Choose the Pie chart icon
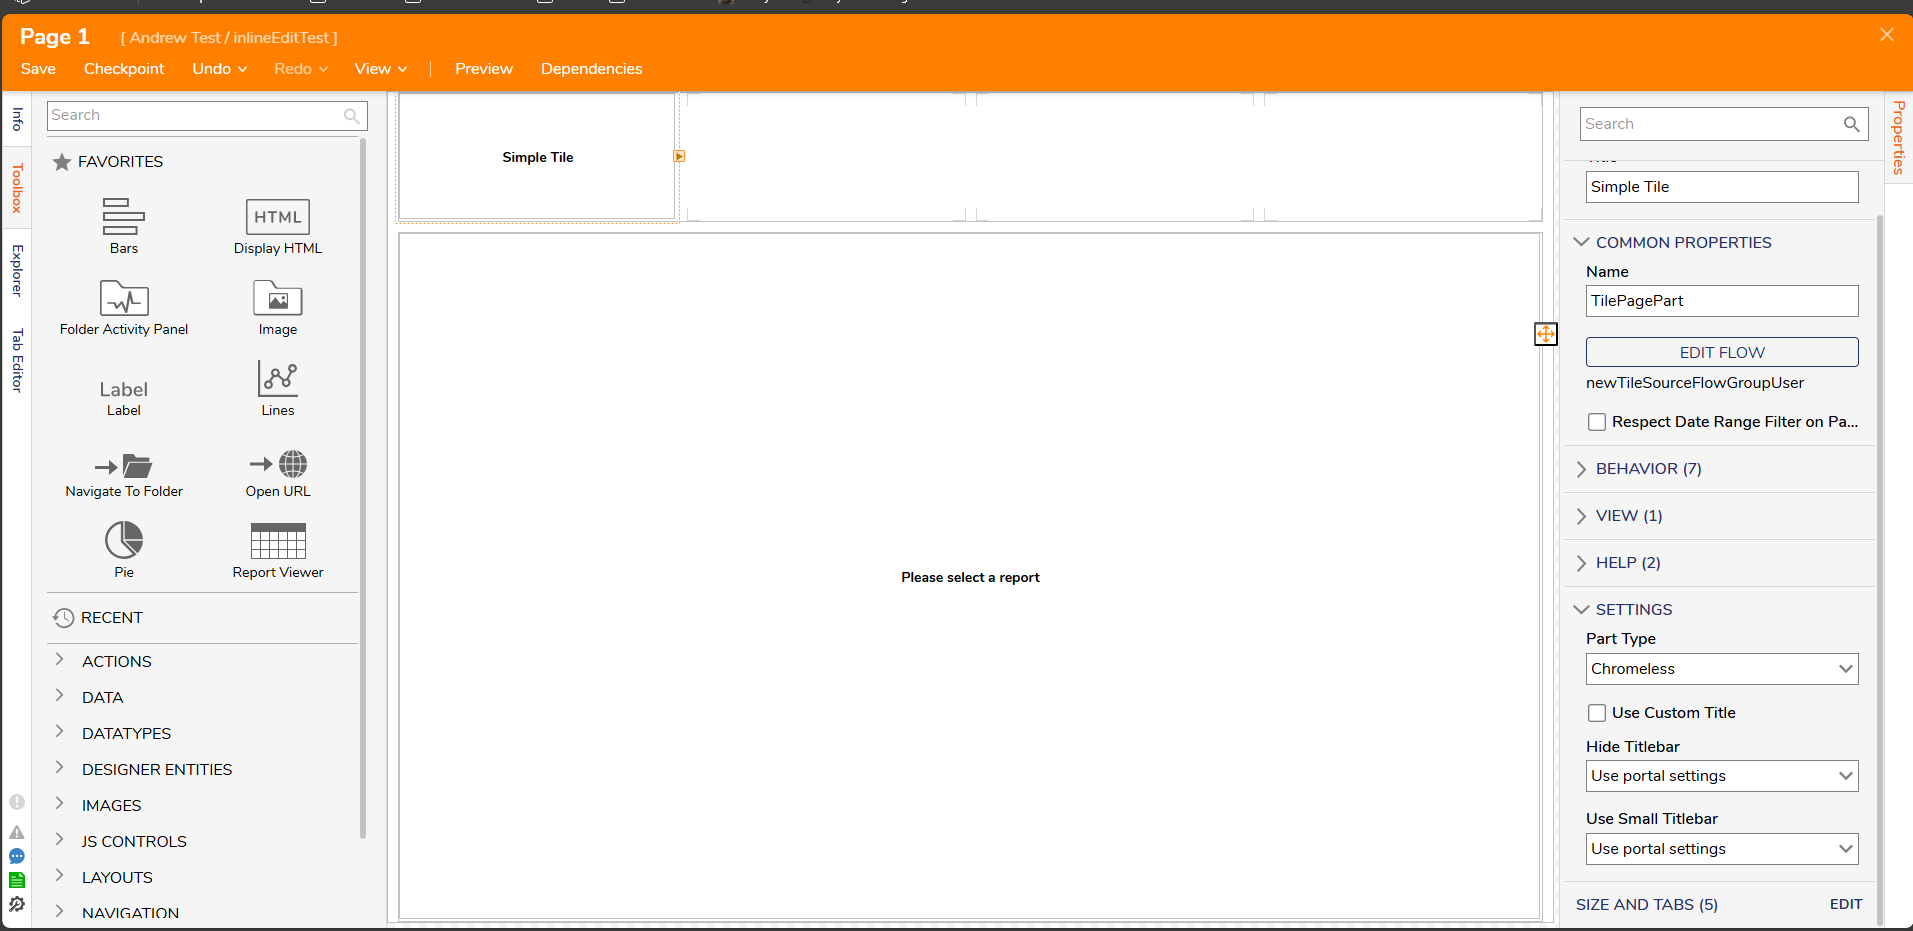This screenshot has height=931, width=1913. click(x=124, y=541)
